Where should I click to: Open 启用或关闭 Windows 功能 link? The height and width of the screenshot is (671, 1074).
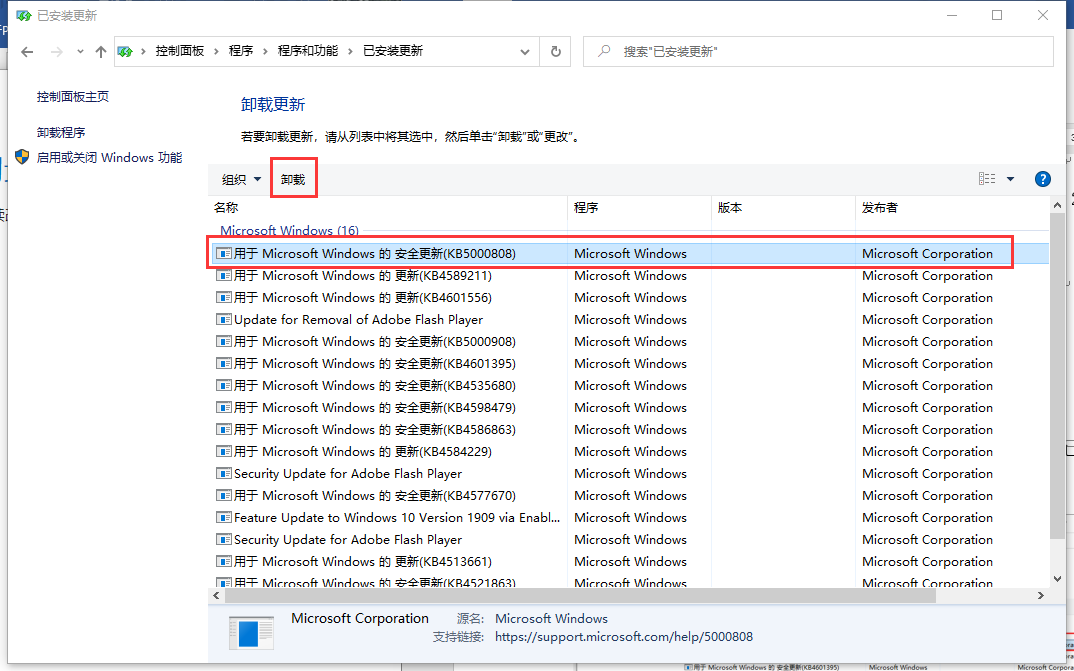pyautogui.click(x=109, y=157)
